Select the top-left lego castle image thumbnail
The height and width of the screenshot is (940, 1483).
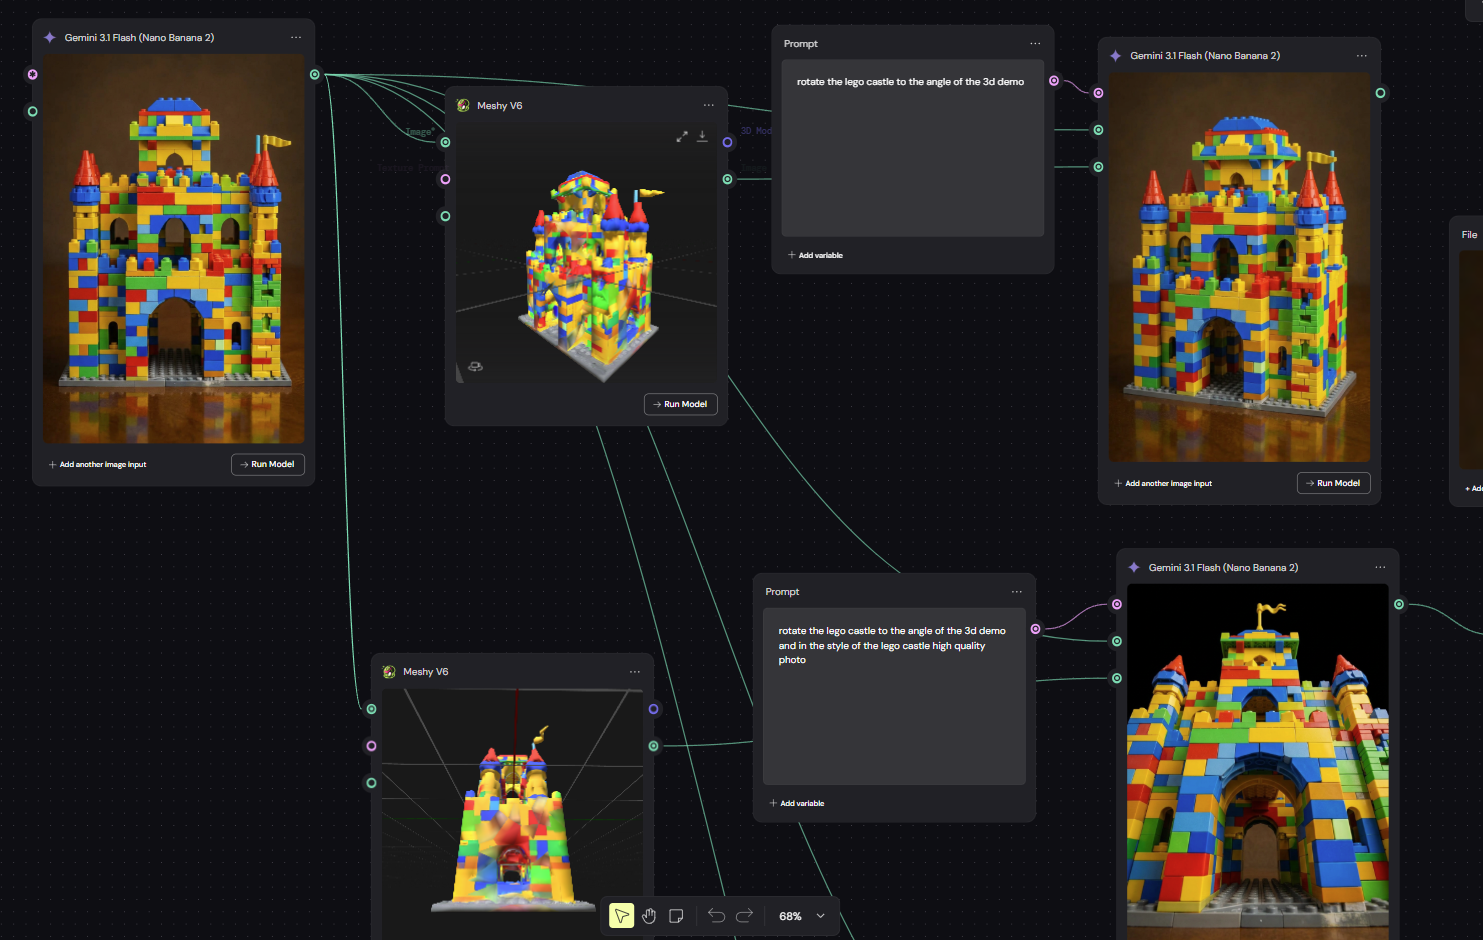pos(174,249)
